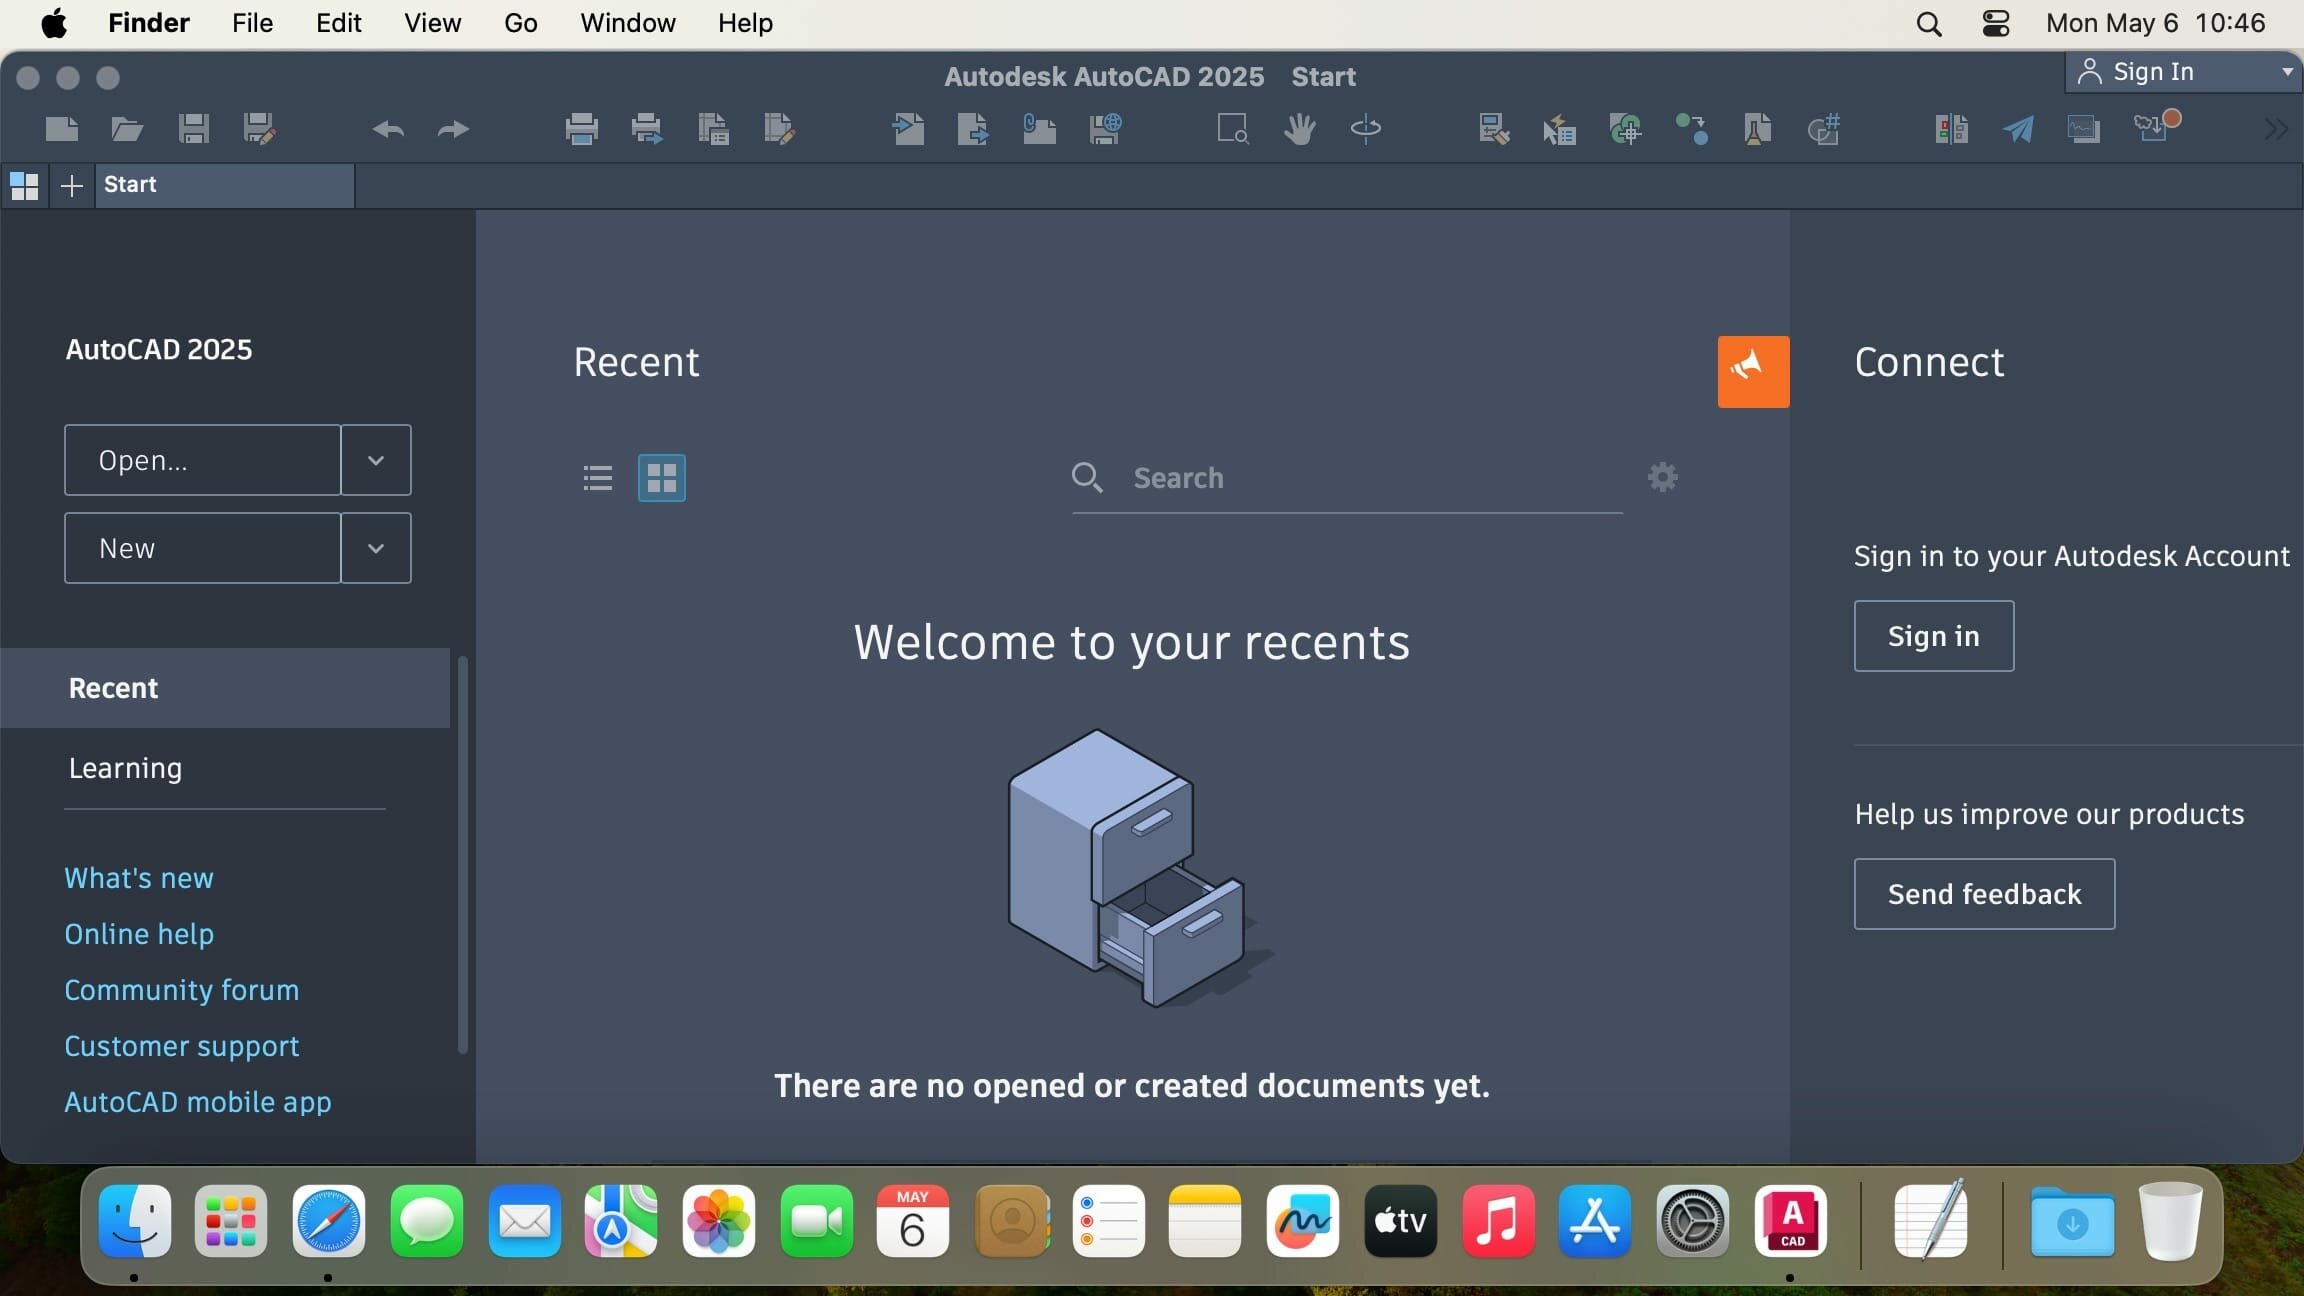Click the Save As icon with pencil
The width and height of the screenshot is (2304, 1296).
click(x=259, y=129)
